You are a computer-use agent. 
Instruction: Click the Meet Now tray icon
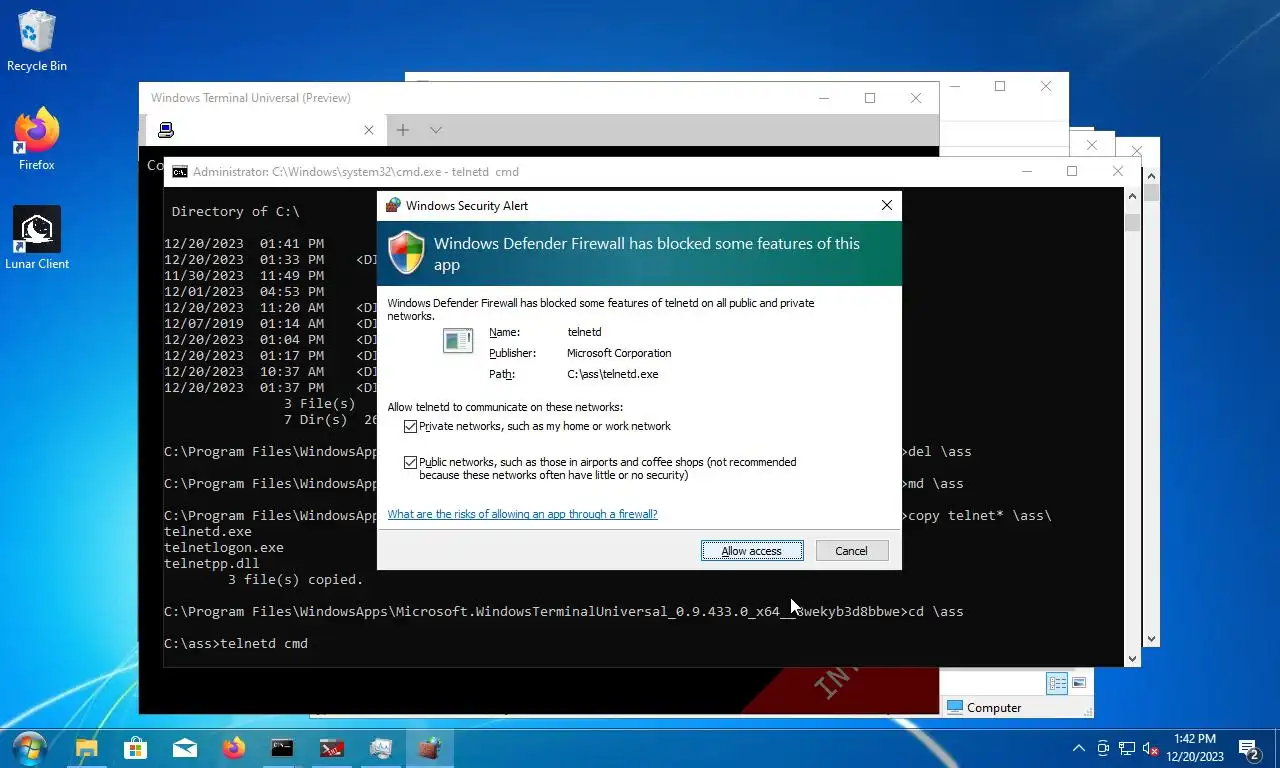[x=1103, y=748]
